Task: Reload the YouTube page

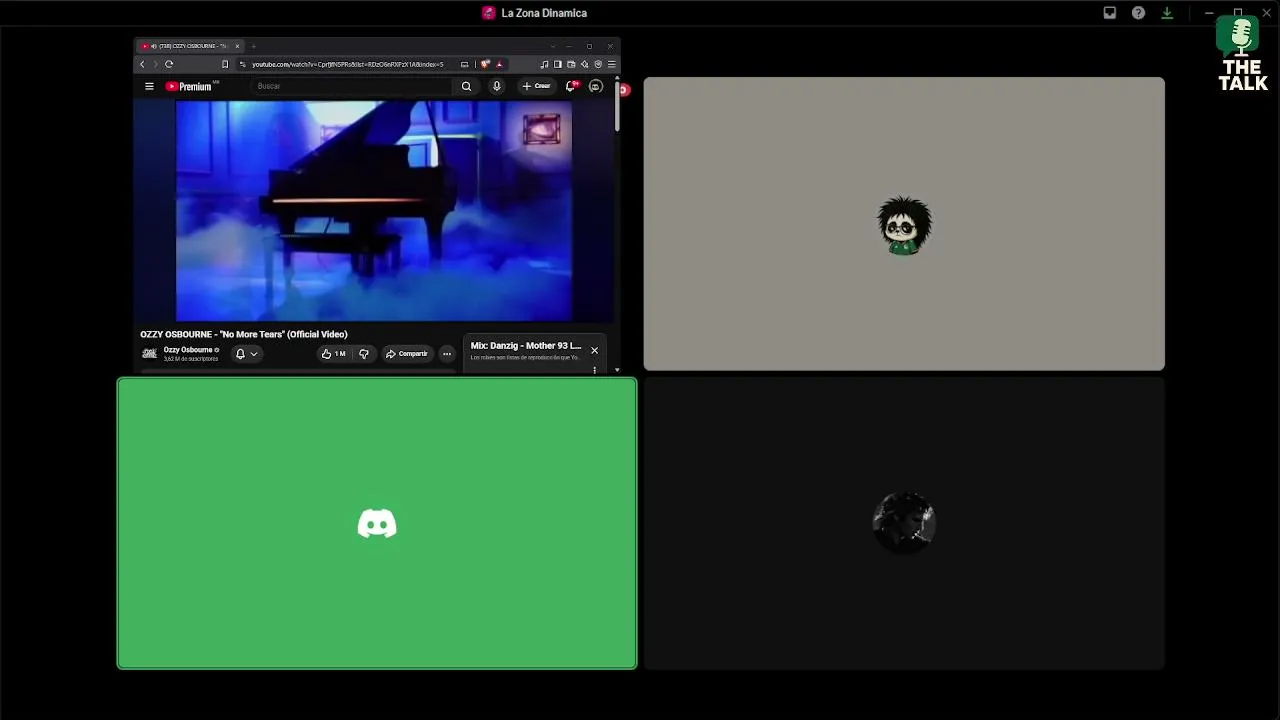Action: click(169, 64)
